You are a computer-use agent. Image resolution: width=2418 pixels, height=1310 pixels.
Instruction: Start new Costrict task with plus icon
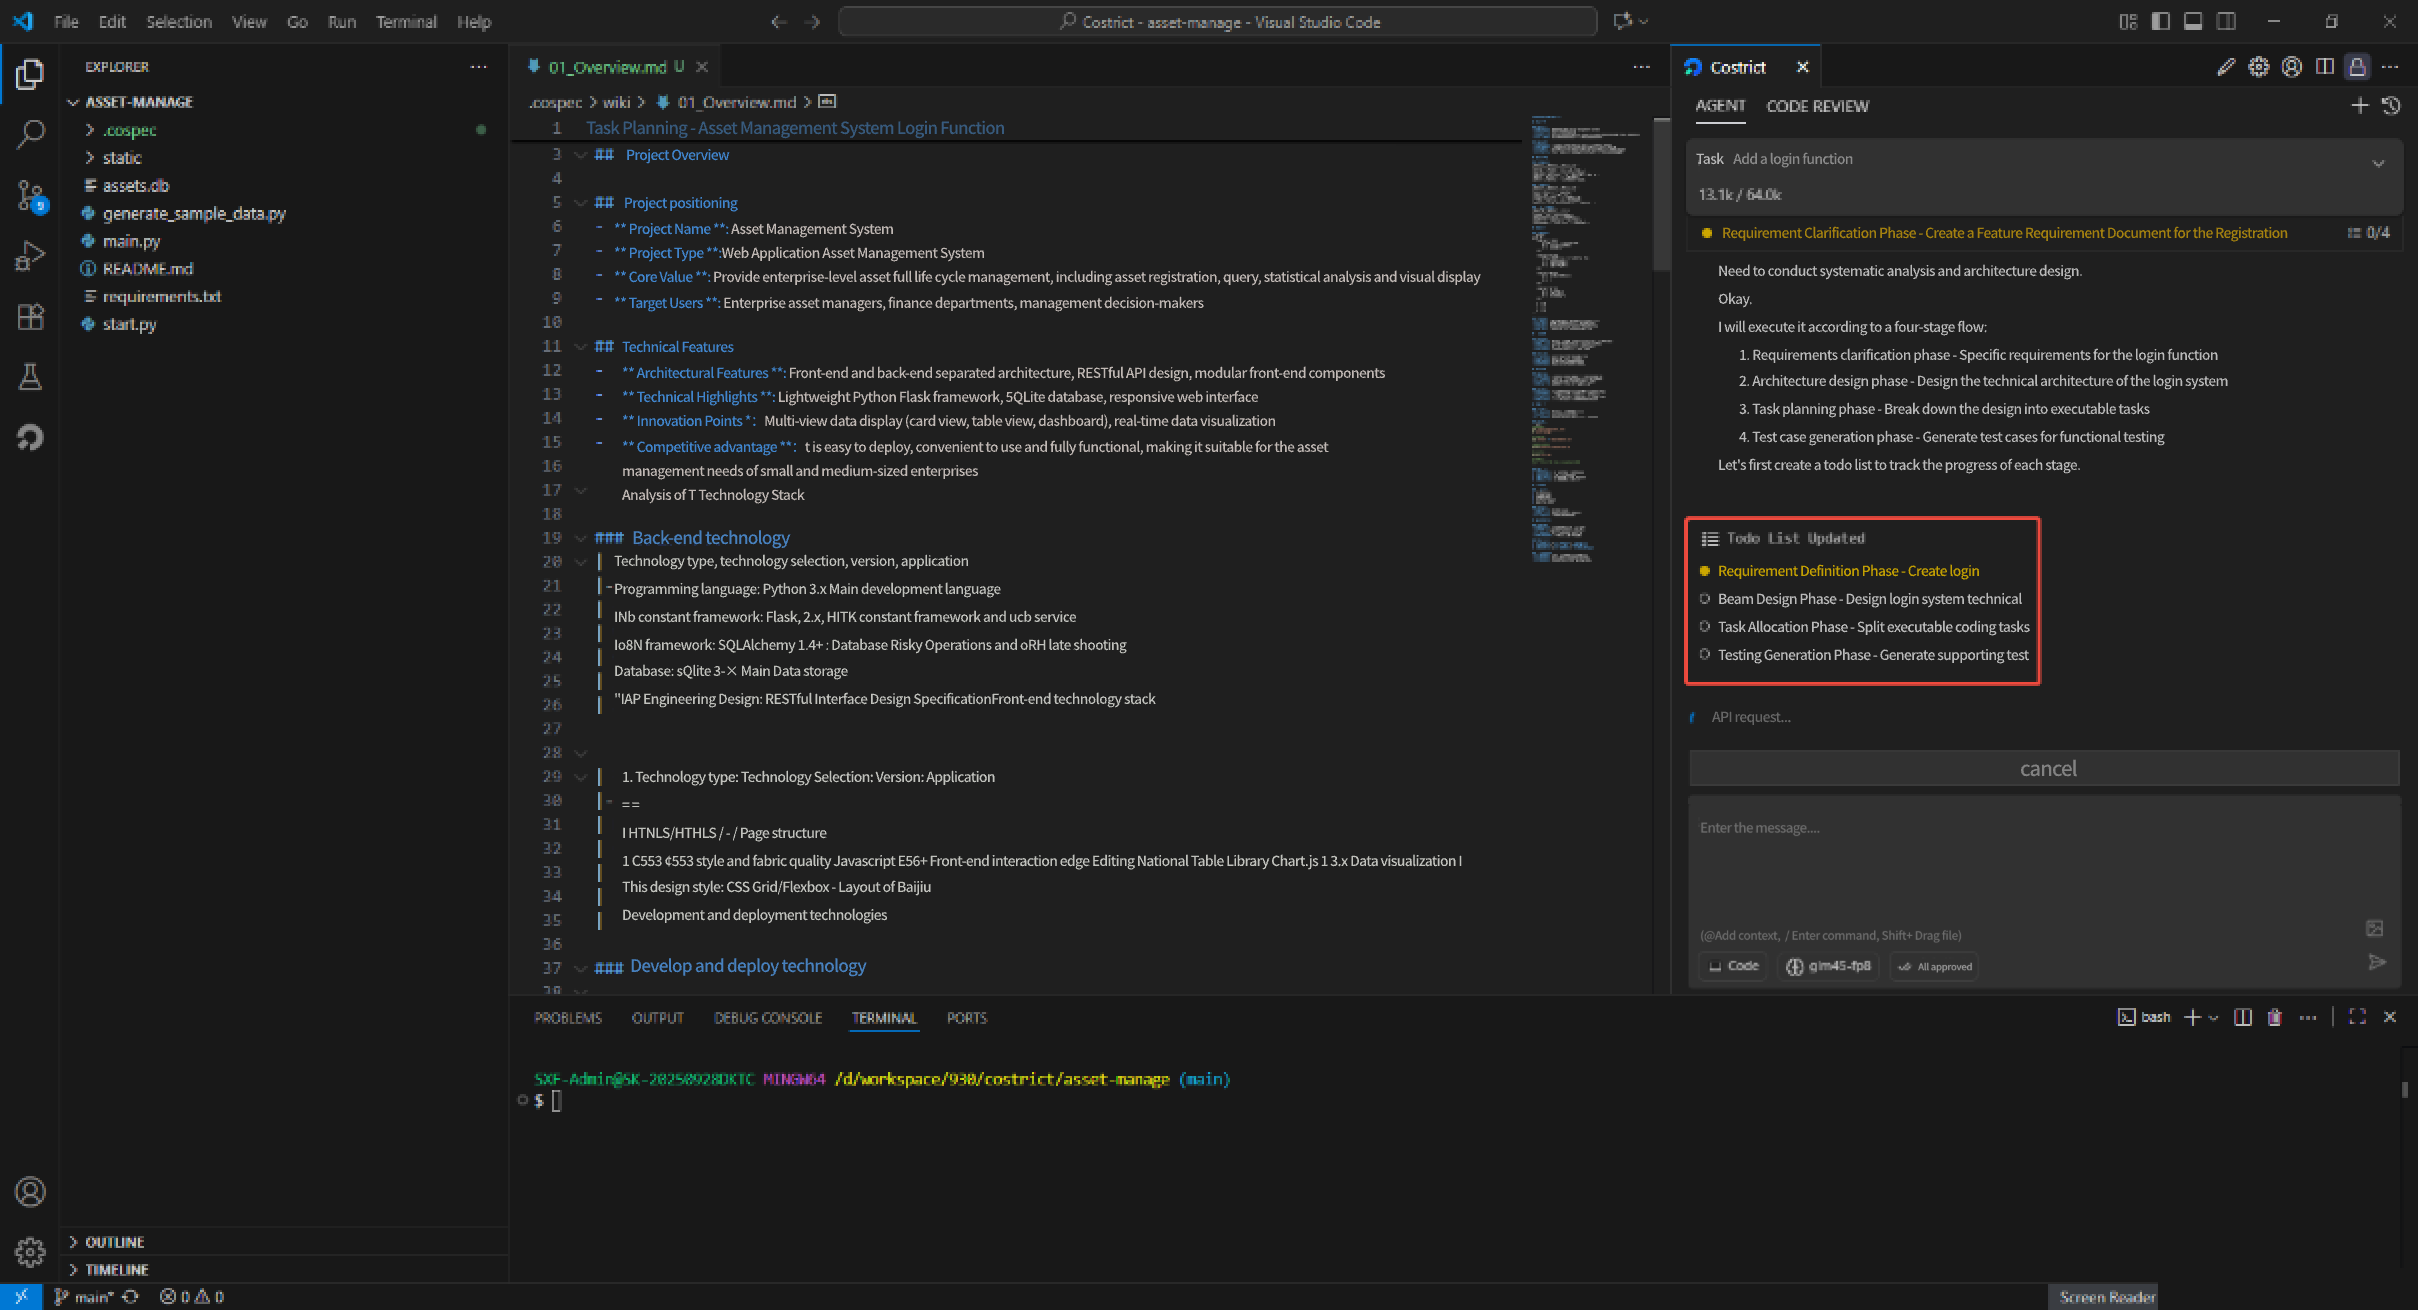pyautogui.click(x=2359, y=106)
